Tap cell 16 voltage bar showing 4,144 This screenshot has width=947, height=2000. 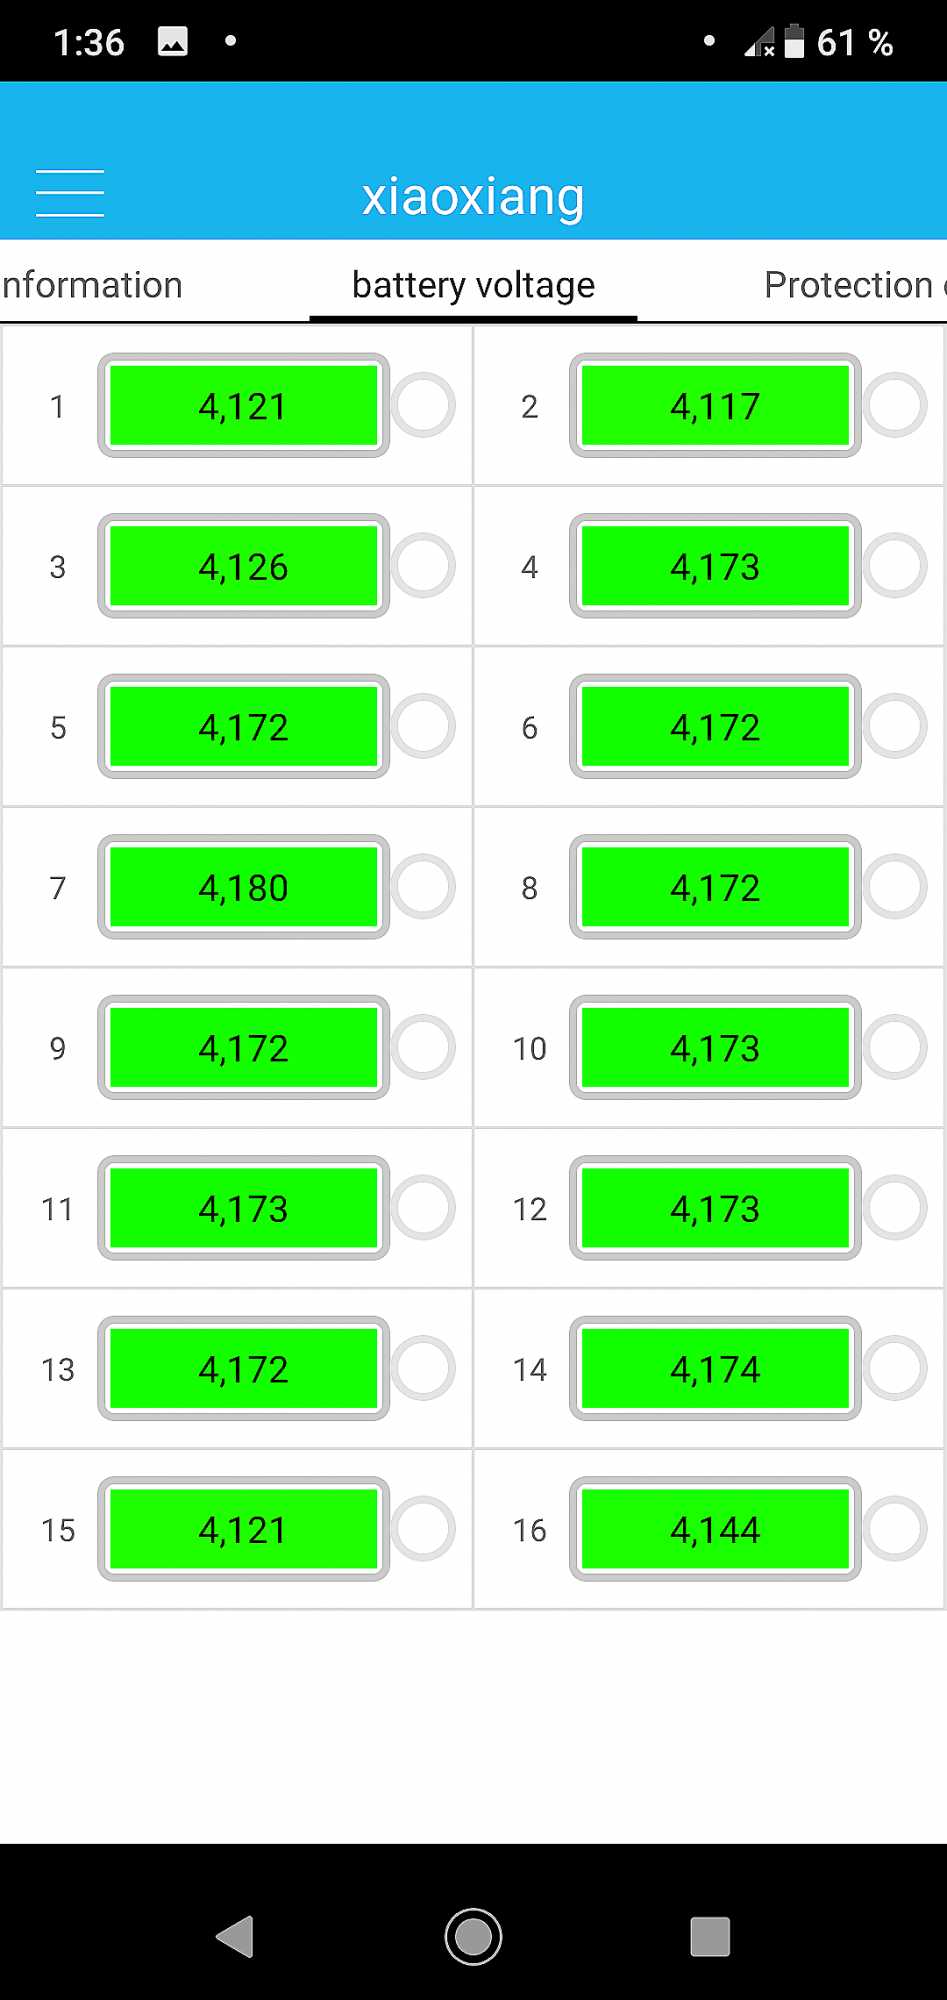pos(715,1529)
